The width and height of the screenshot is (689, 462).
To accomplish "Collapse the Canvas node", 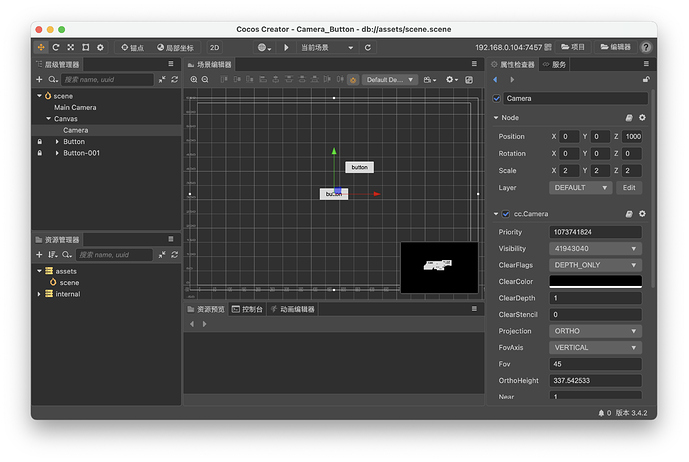I will [47, 119].
